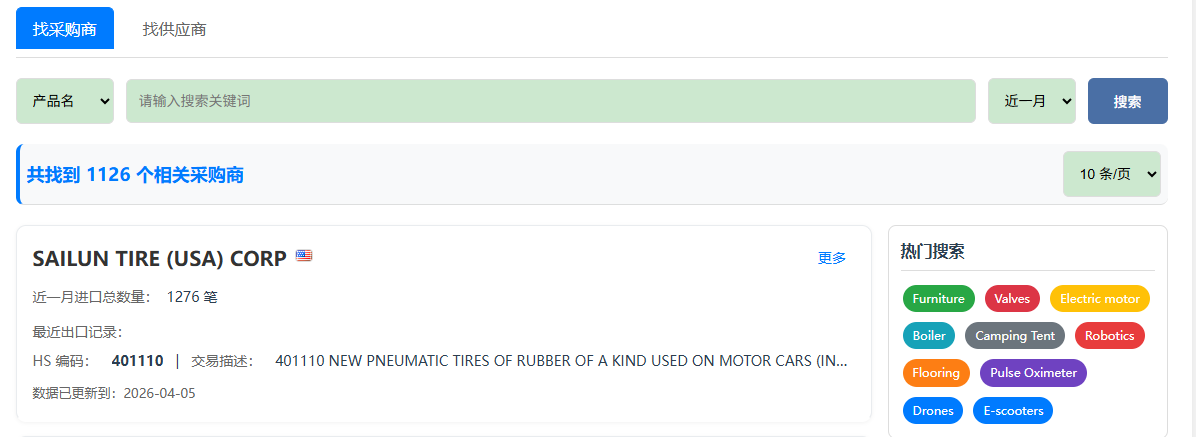Screen dimensions: 1196x437
Task: Open the 找供应商 tab
Action: pyautogui.click(x=174, y=29)
